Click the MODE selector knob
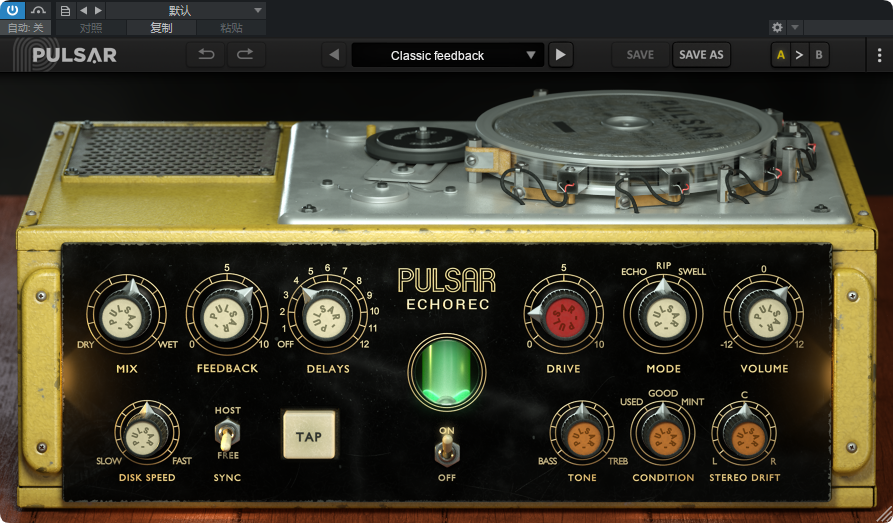Viewport: 893px width, 523px height. pos(663,315)
